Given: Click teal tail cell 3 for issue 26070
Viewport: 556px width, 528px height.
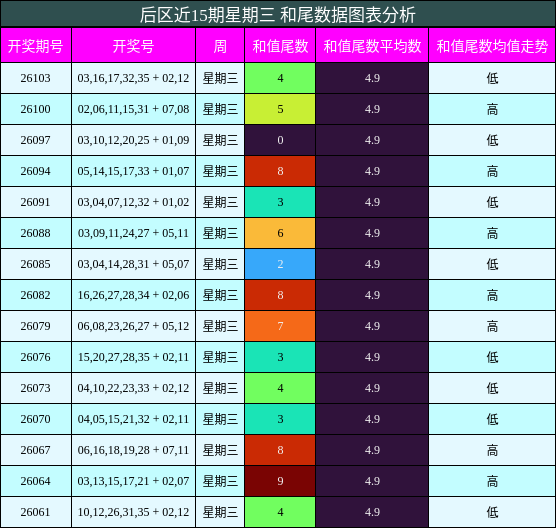Looking at the screenshot, I should tap(280, 419).
